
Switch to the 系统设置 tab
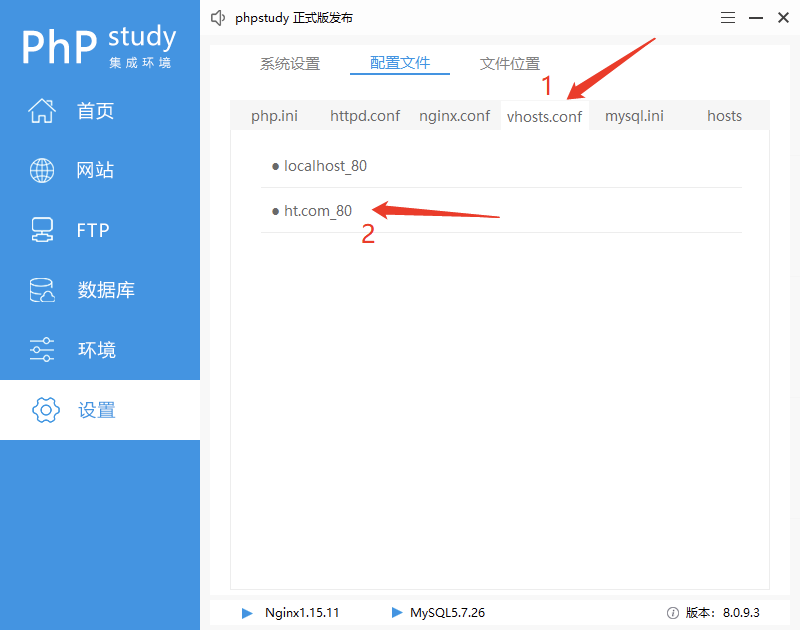pos(290,64)
